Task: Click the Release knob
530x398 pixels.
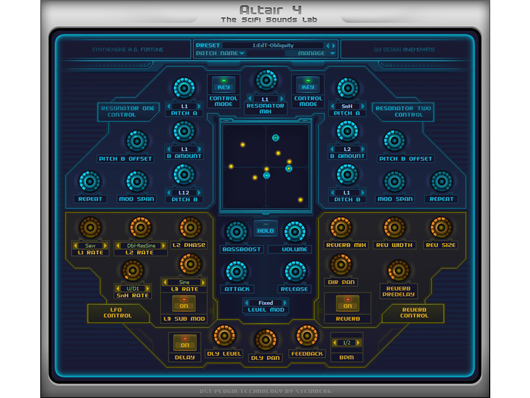Action: [x=295, y=272]
